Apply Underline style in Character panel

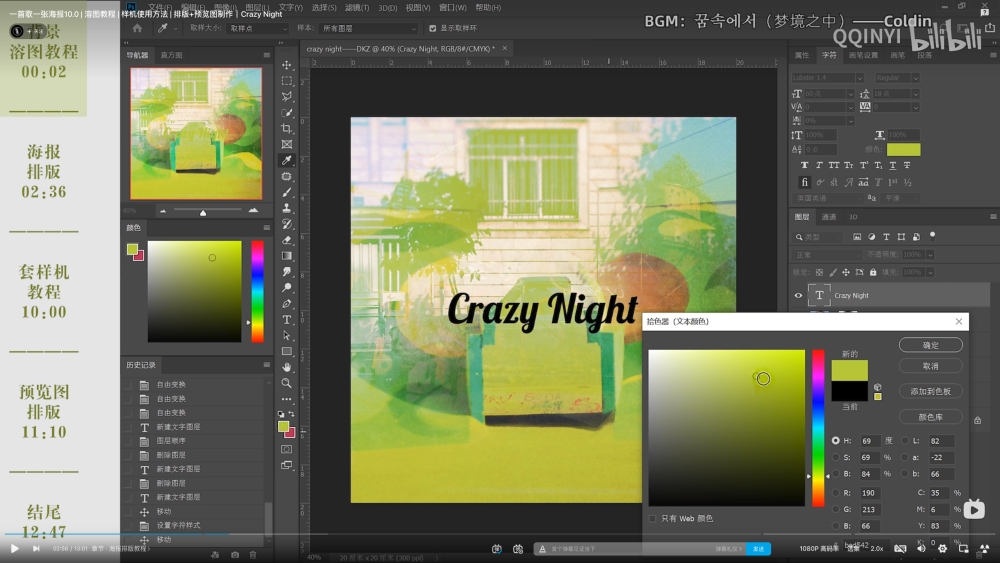click(892, 165)
